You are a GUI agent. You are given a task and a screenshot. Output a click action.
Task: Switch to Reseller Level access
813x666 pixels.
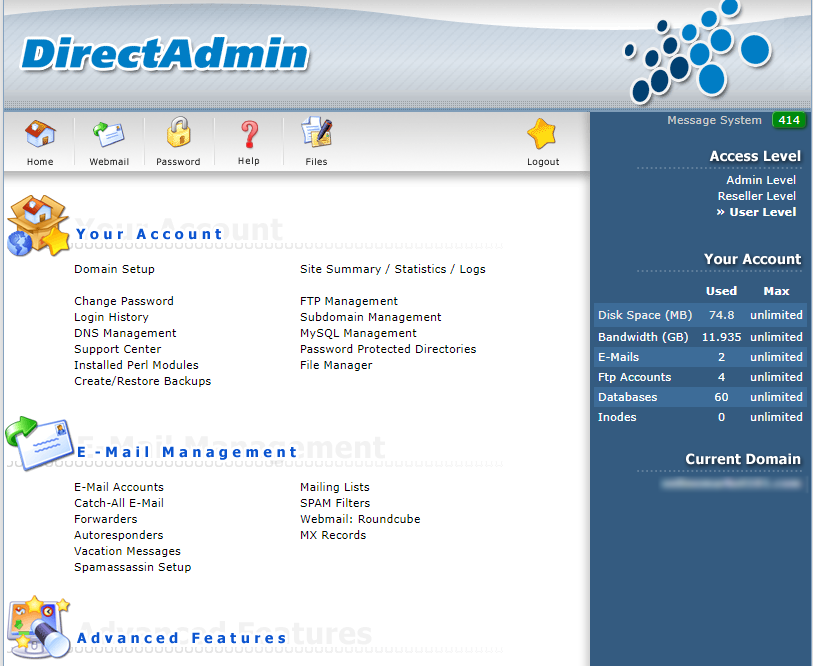756,196
